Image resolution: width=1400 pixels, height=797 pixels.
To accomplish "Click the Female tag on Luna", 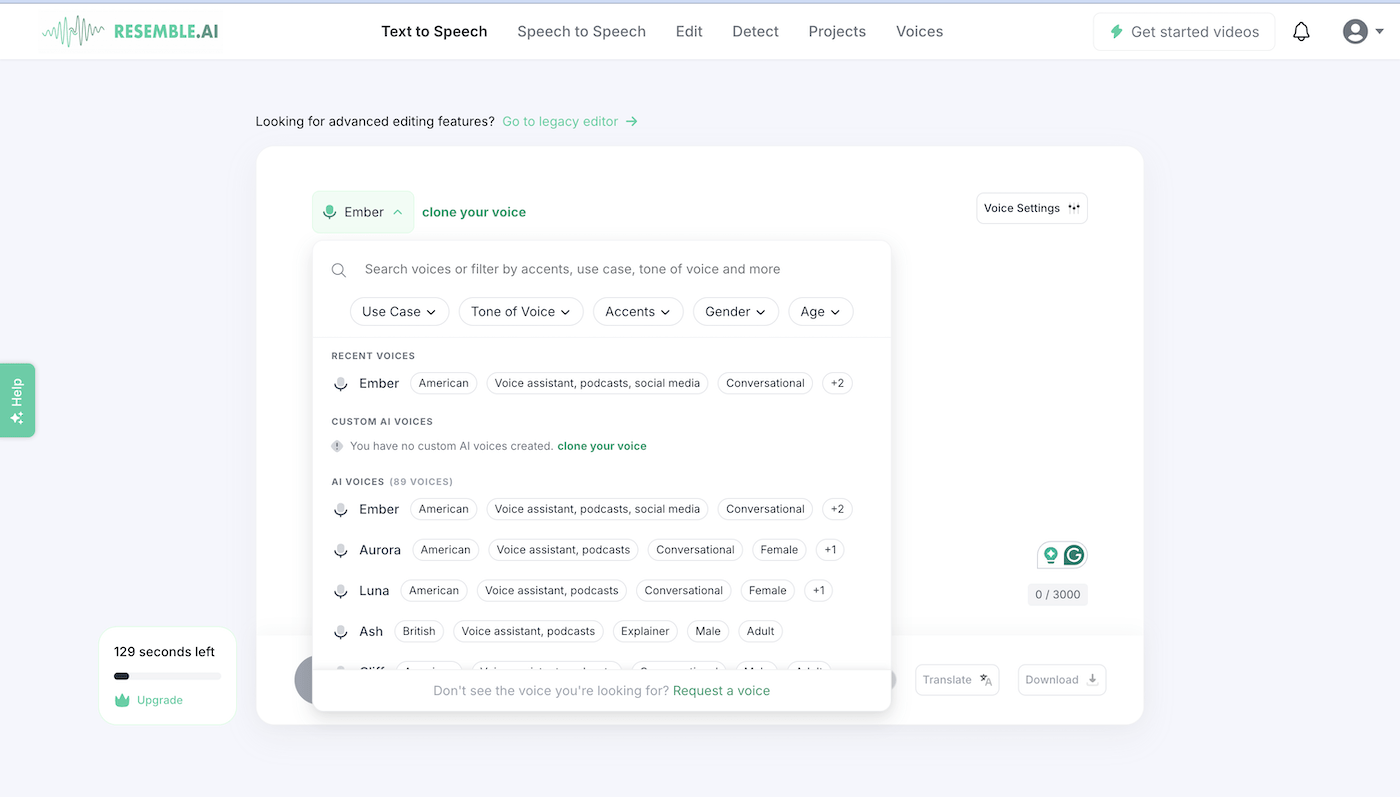I will pos(768,591).
